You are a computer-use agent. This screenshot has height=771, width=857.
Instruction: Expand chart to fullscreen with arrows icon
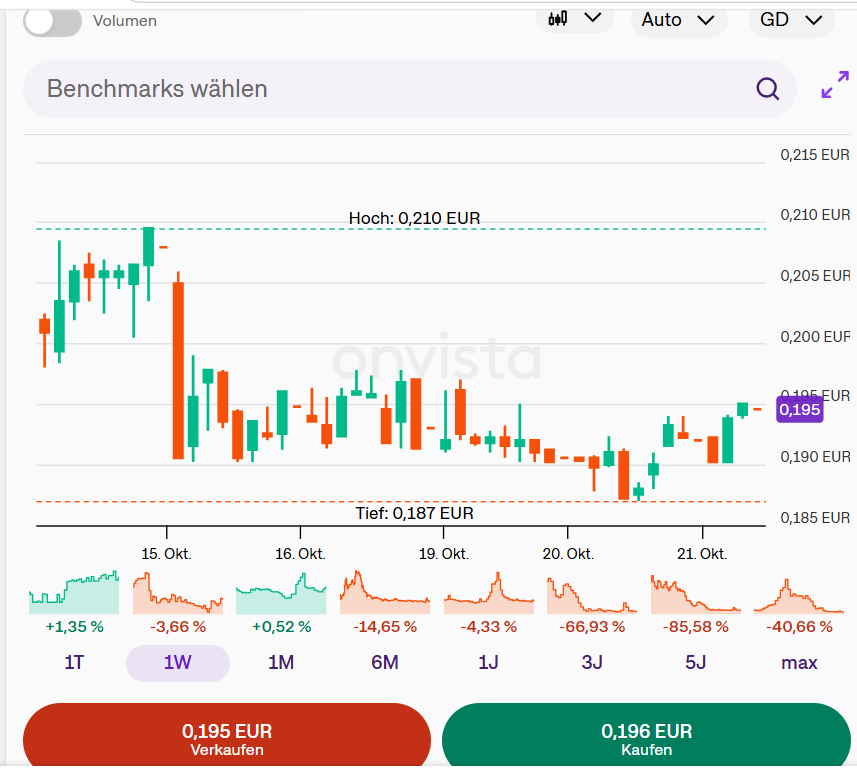click(835, 85)
